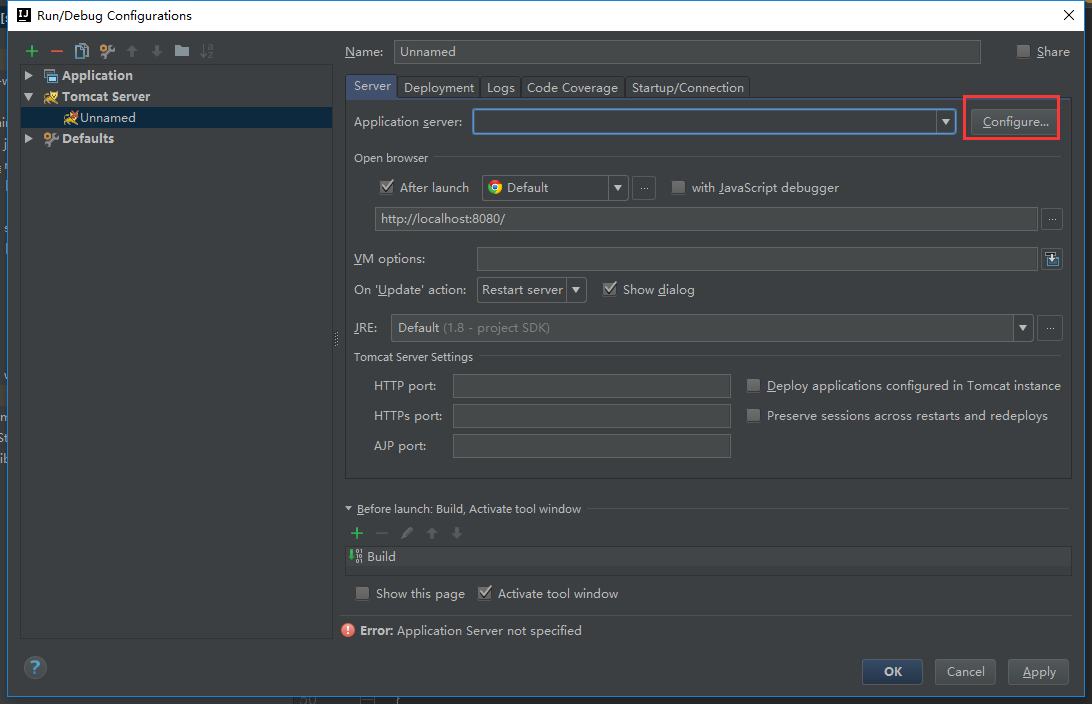Move before-launch task up arrow
The width and height of the screenshot is (1092, 704).
pyautogui.click(x=432, y=533)
